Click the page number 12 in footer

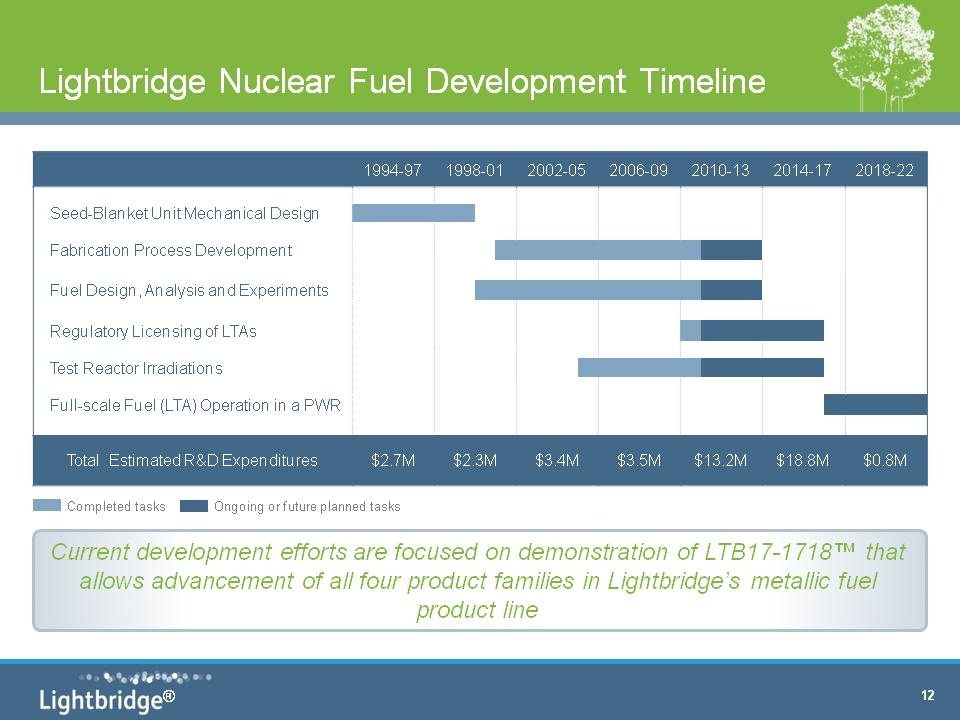click(x=927, y=696)
